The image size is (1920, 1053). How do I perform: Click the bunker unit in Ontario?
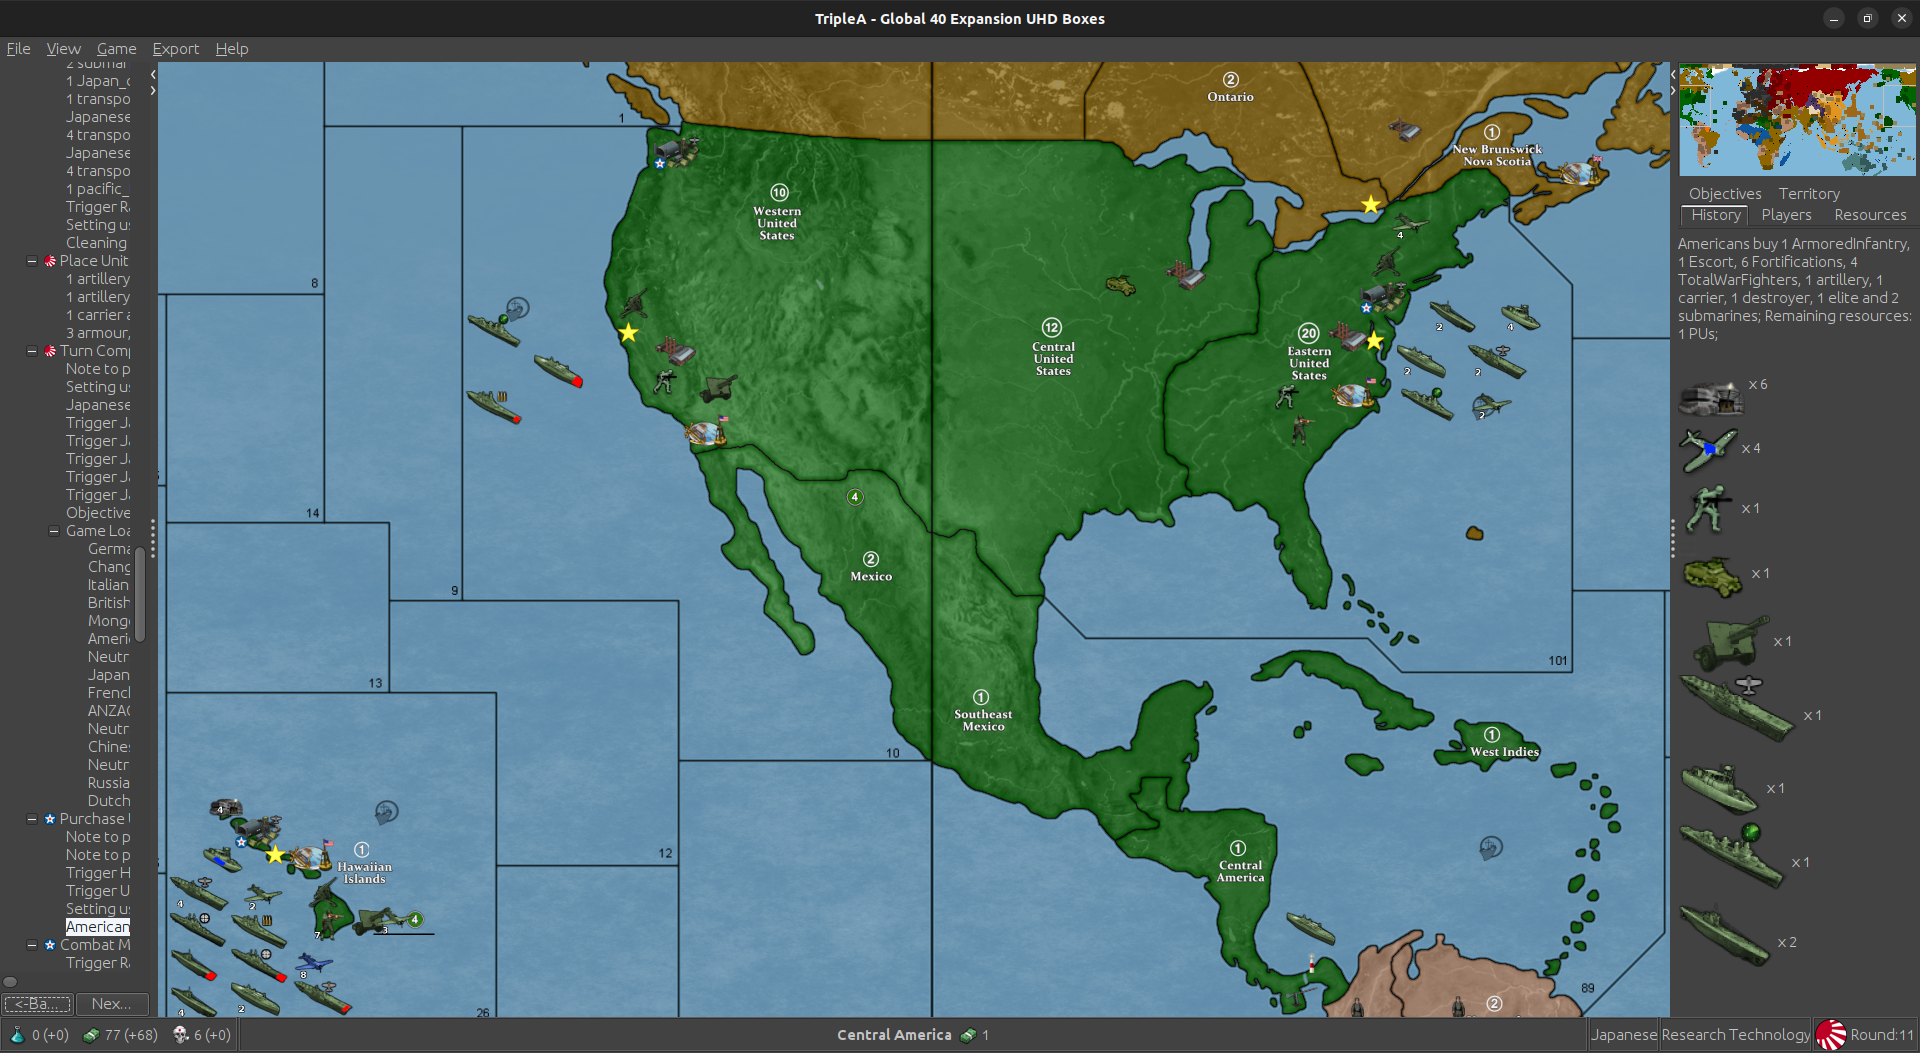1404,130
